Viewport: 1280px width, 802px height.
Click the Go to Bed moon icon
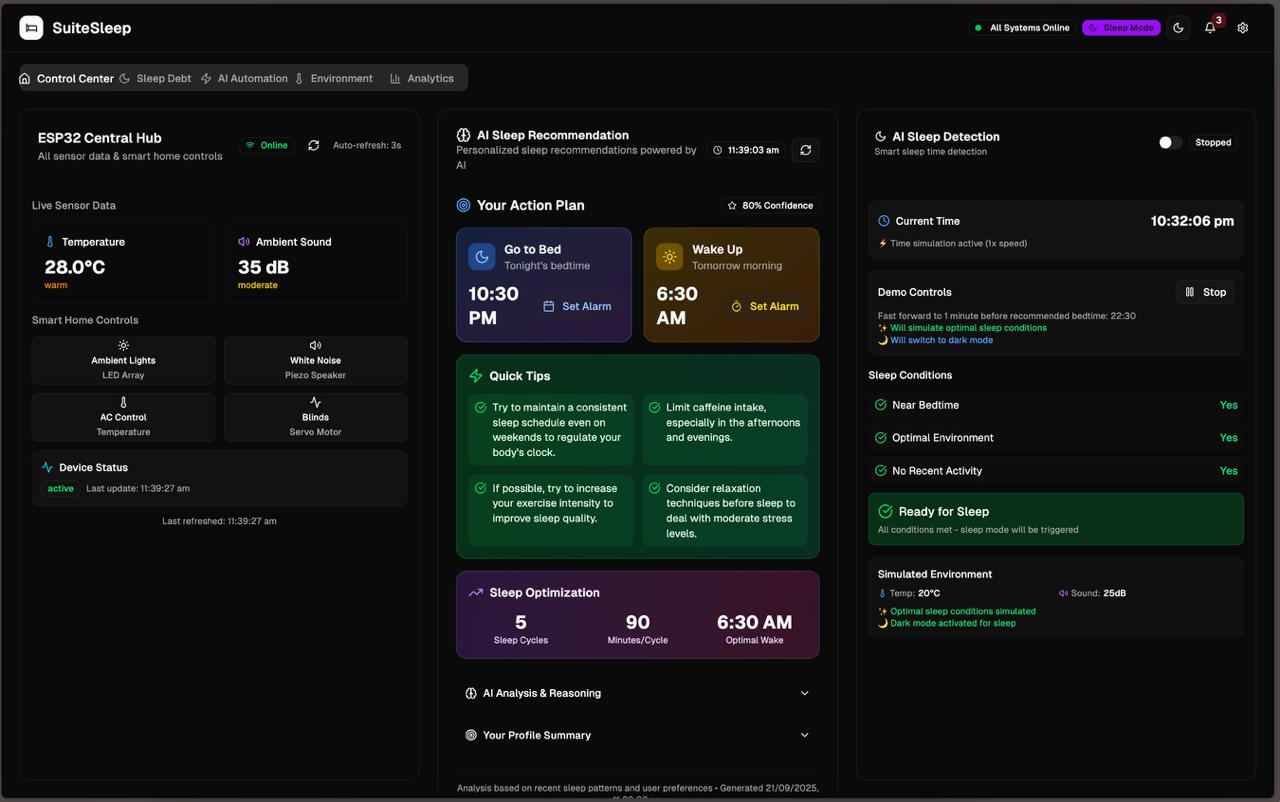pyautogui.click(x=482, y=257)
